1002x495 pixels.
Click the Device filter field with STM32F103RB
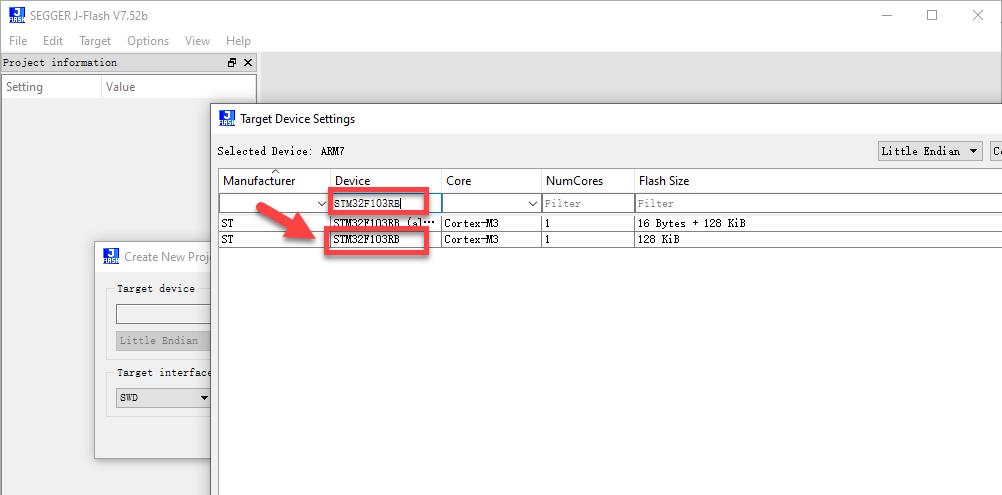(x=385, y=203)
